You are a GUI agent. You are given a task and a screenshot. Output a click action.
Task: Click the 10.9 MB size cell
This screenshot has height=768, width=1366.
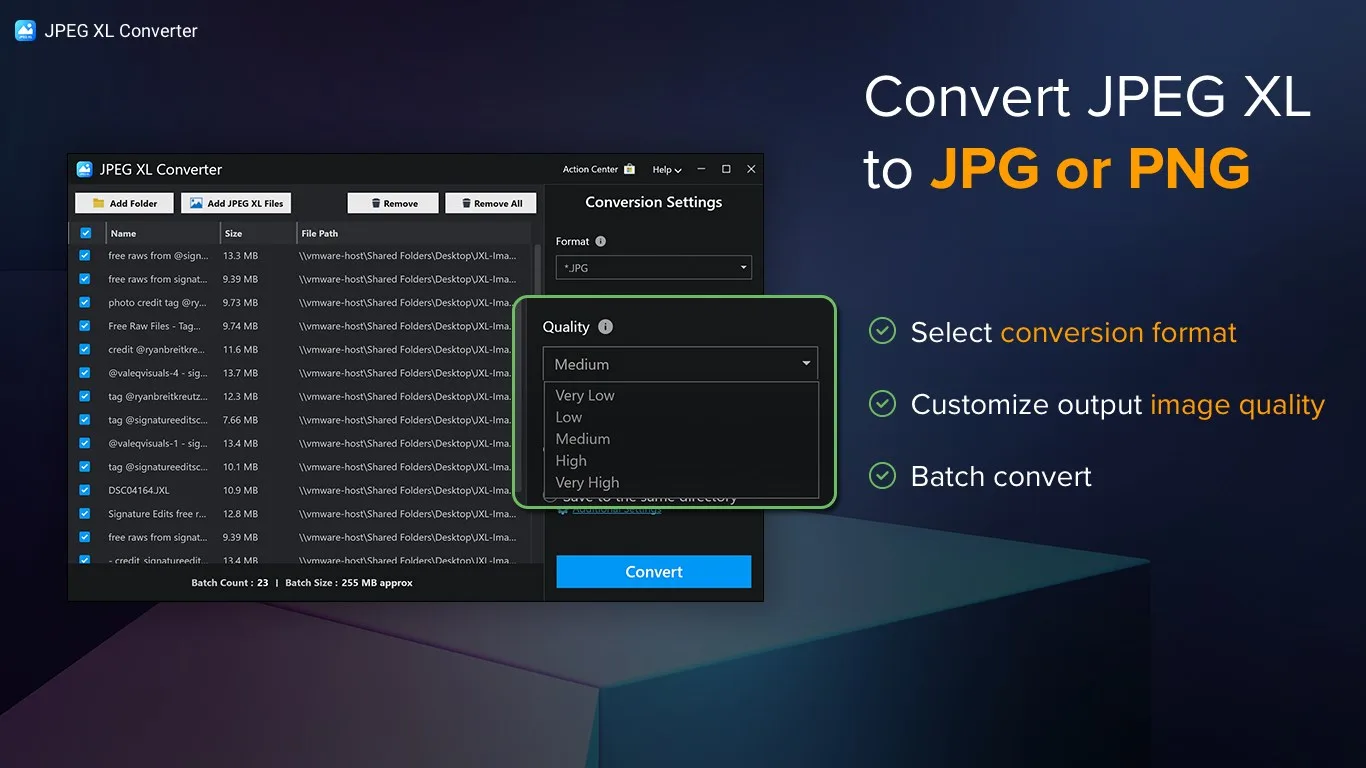point(240,490)
